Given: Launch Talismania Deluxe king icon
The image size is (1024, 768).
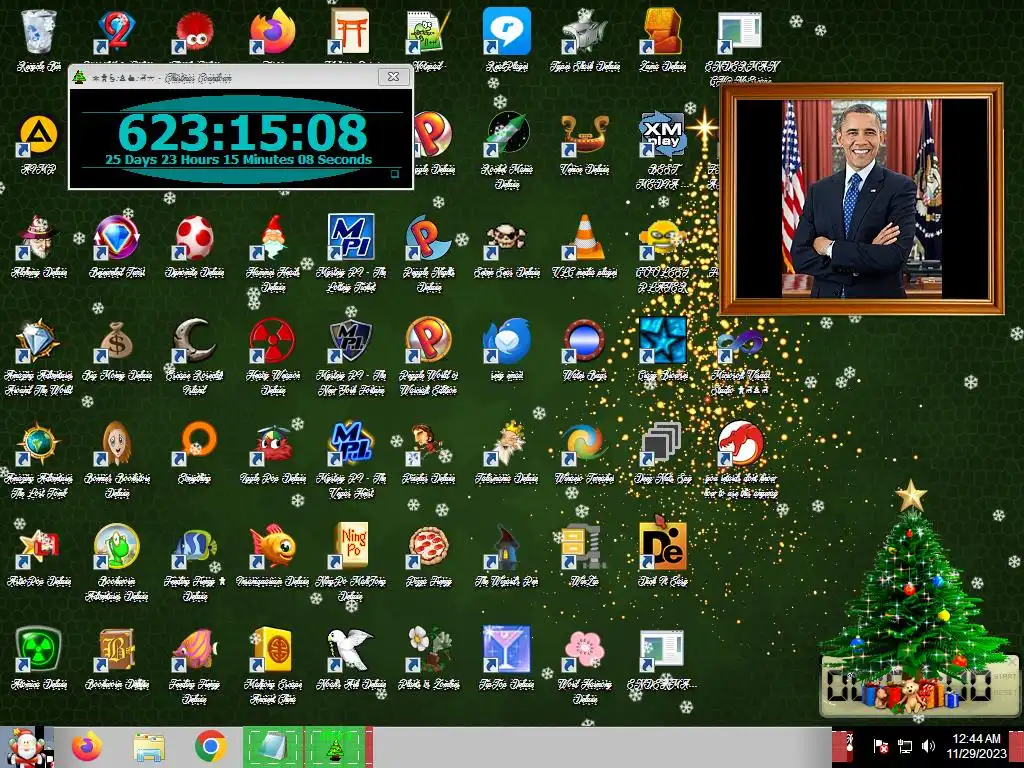Looking at the screenshot, I should tap(506, 443).
